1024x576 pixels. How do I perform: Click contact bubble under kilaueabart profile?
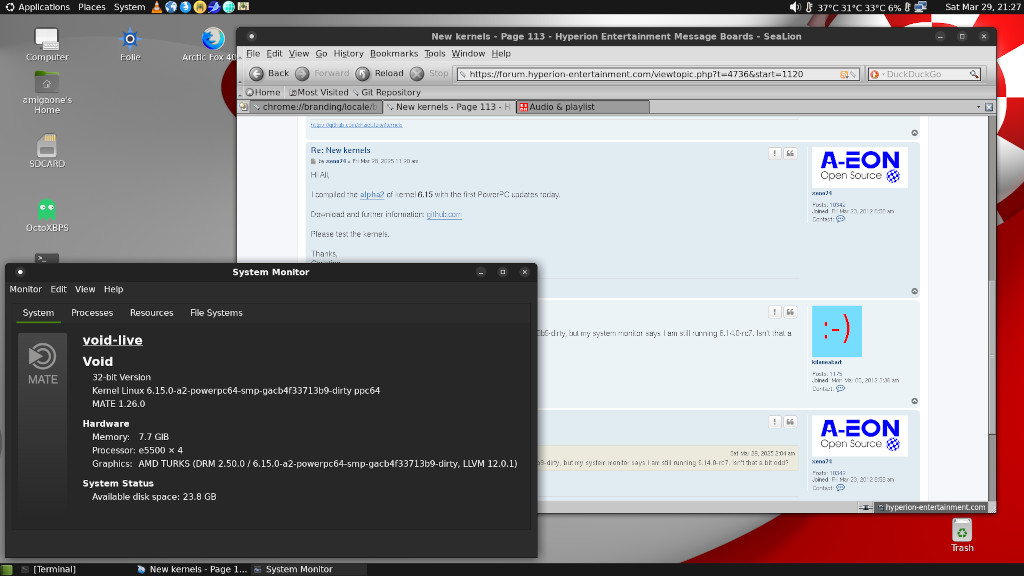[x=840, y=389]
